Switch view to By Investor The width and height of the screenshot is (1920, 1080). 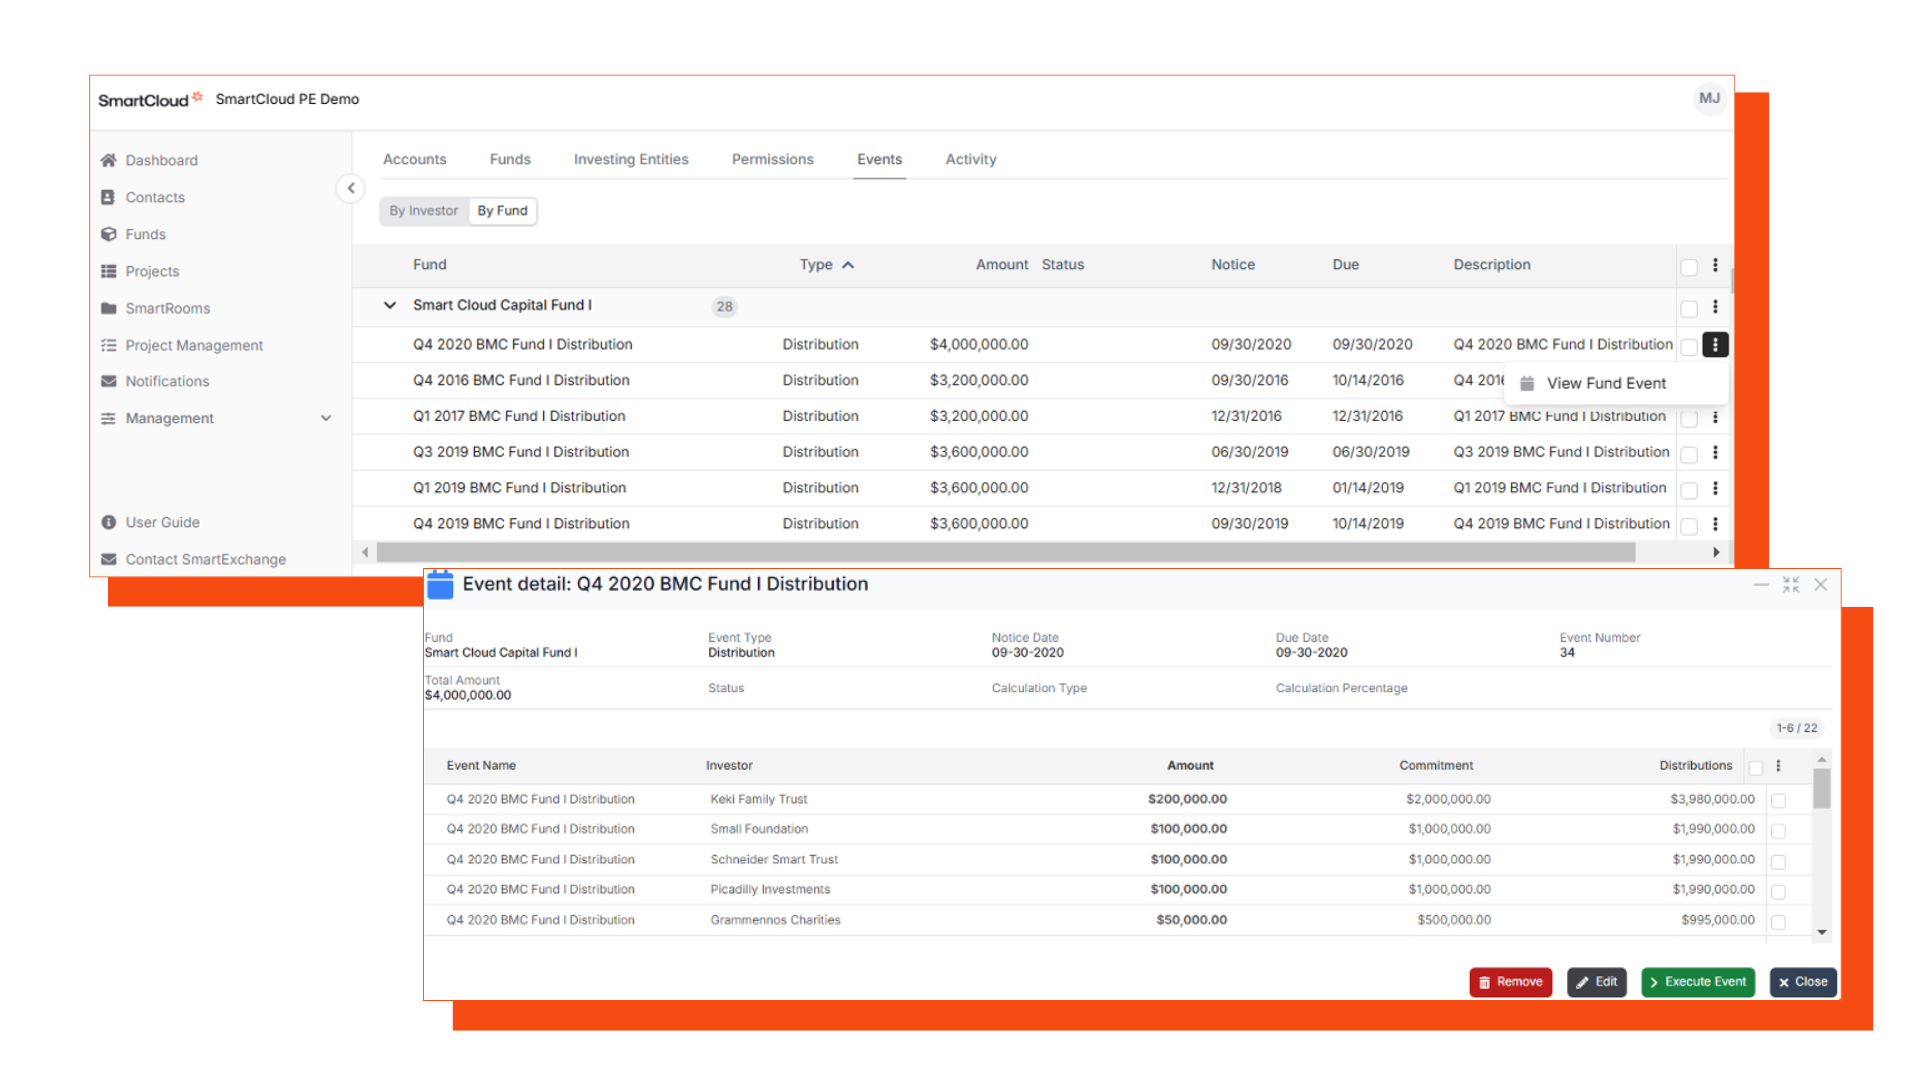pyautogui.click(x=423, y=211)
